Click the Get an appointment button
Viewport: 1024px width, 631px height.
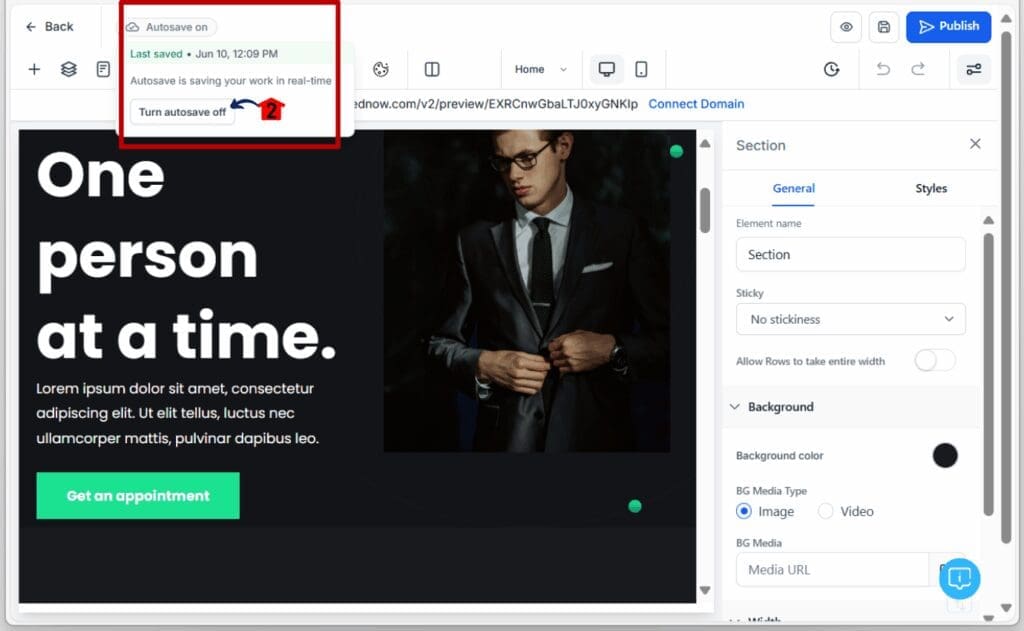click(x=138, y=496)
